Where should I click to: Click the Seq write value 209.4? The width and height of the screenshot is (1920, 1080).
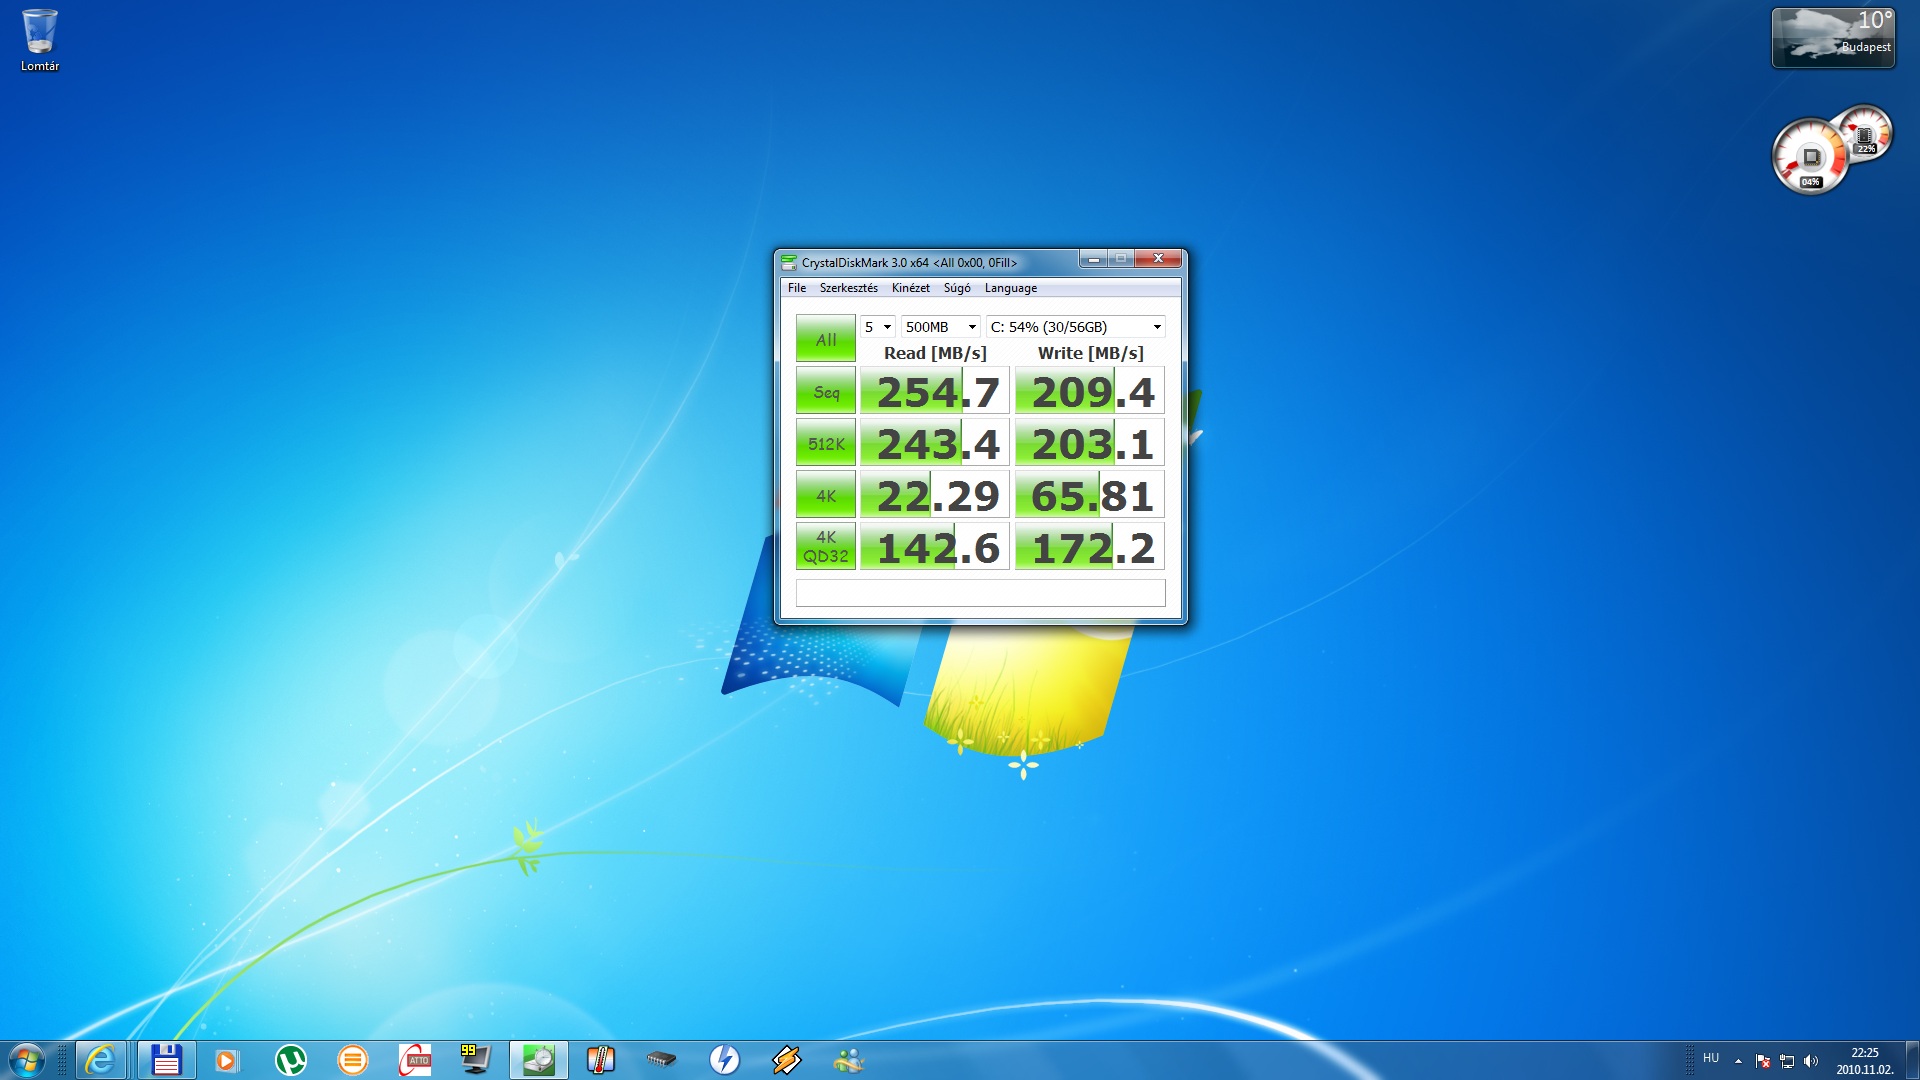coord(1090,391)
